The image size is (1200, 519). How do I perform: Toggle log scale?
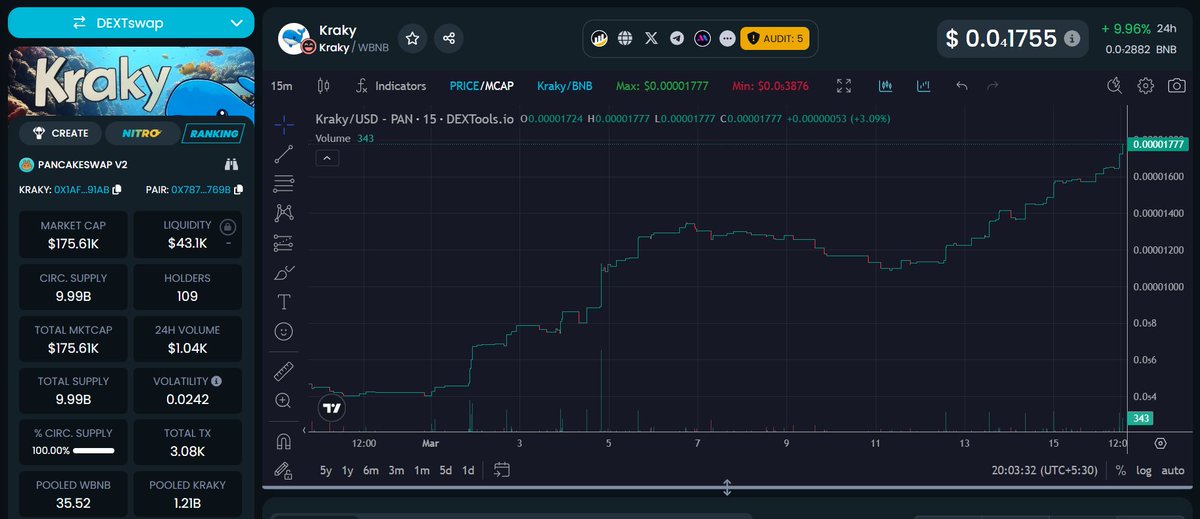coord(1143,470)
